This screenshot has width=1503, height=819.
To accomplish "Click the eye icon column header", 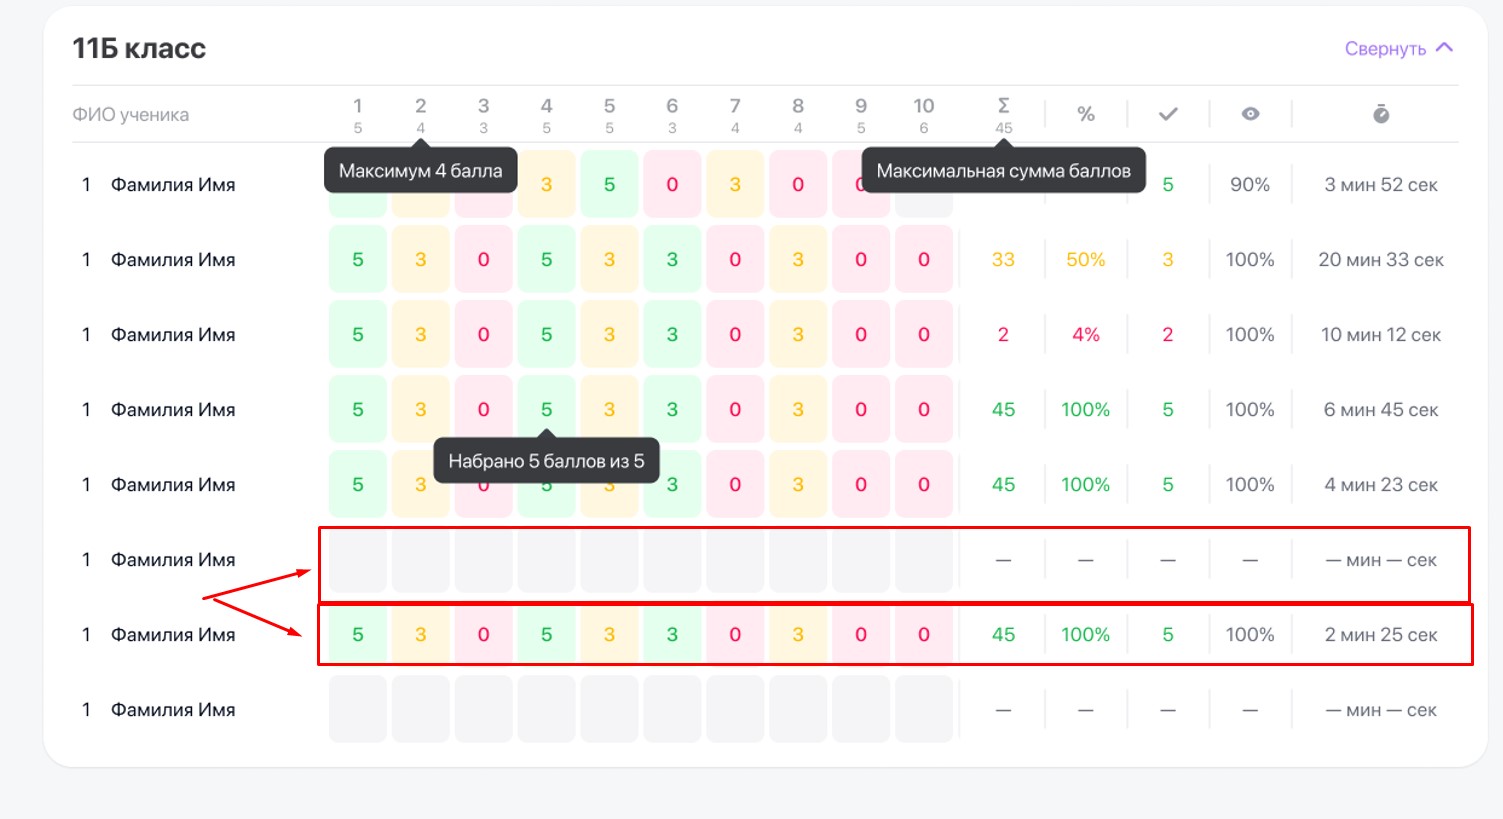I will [1250, 114].
